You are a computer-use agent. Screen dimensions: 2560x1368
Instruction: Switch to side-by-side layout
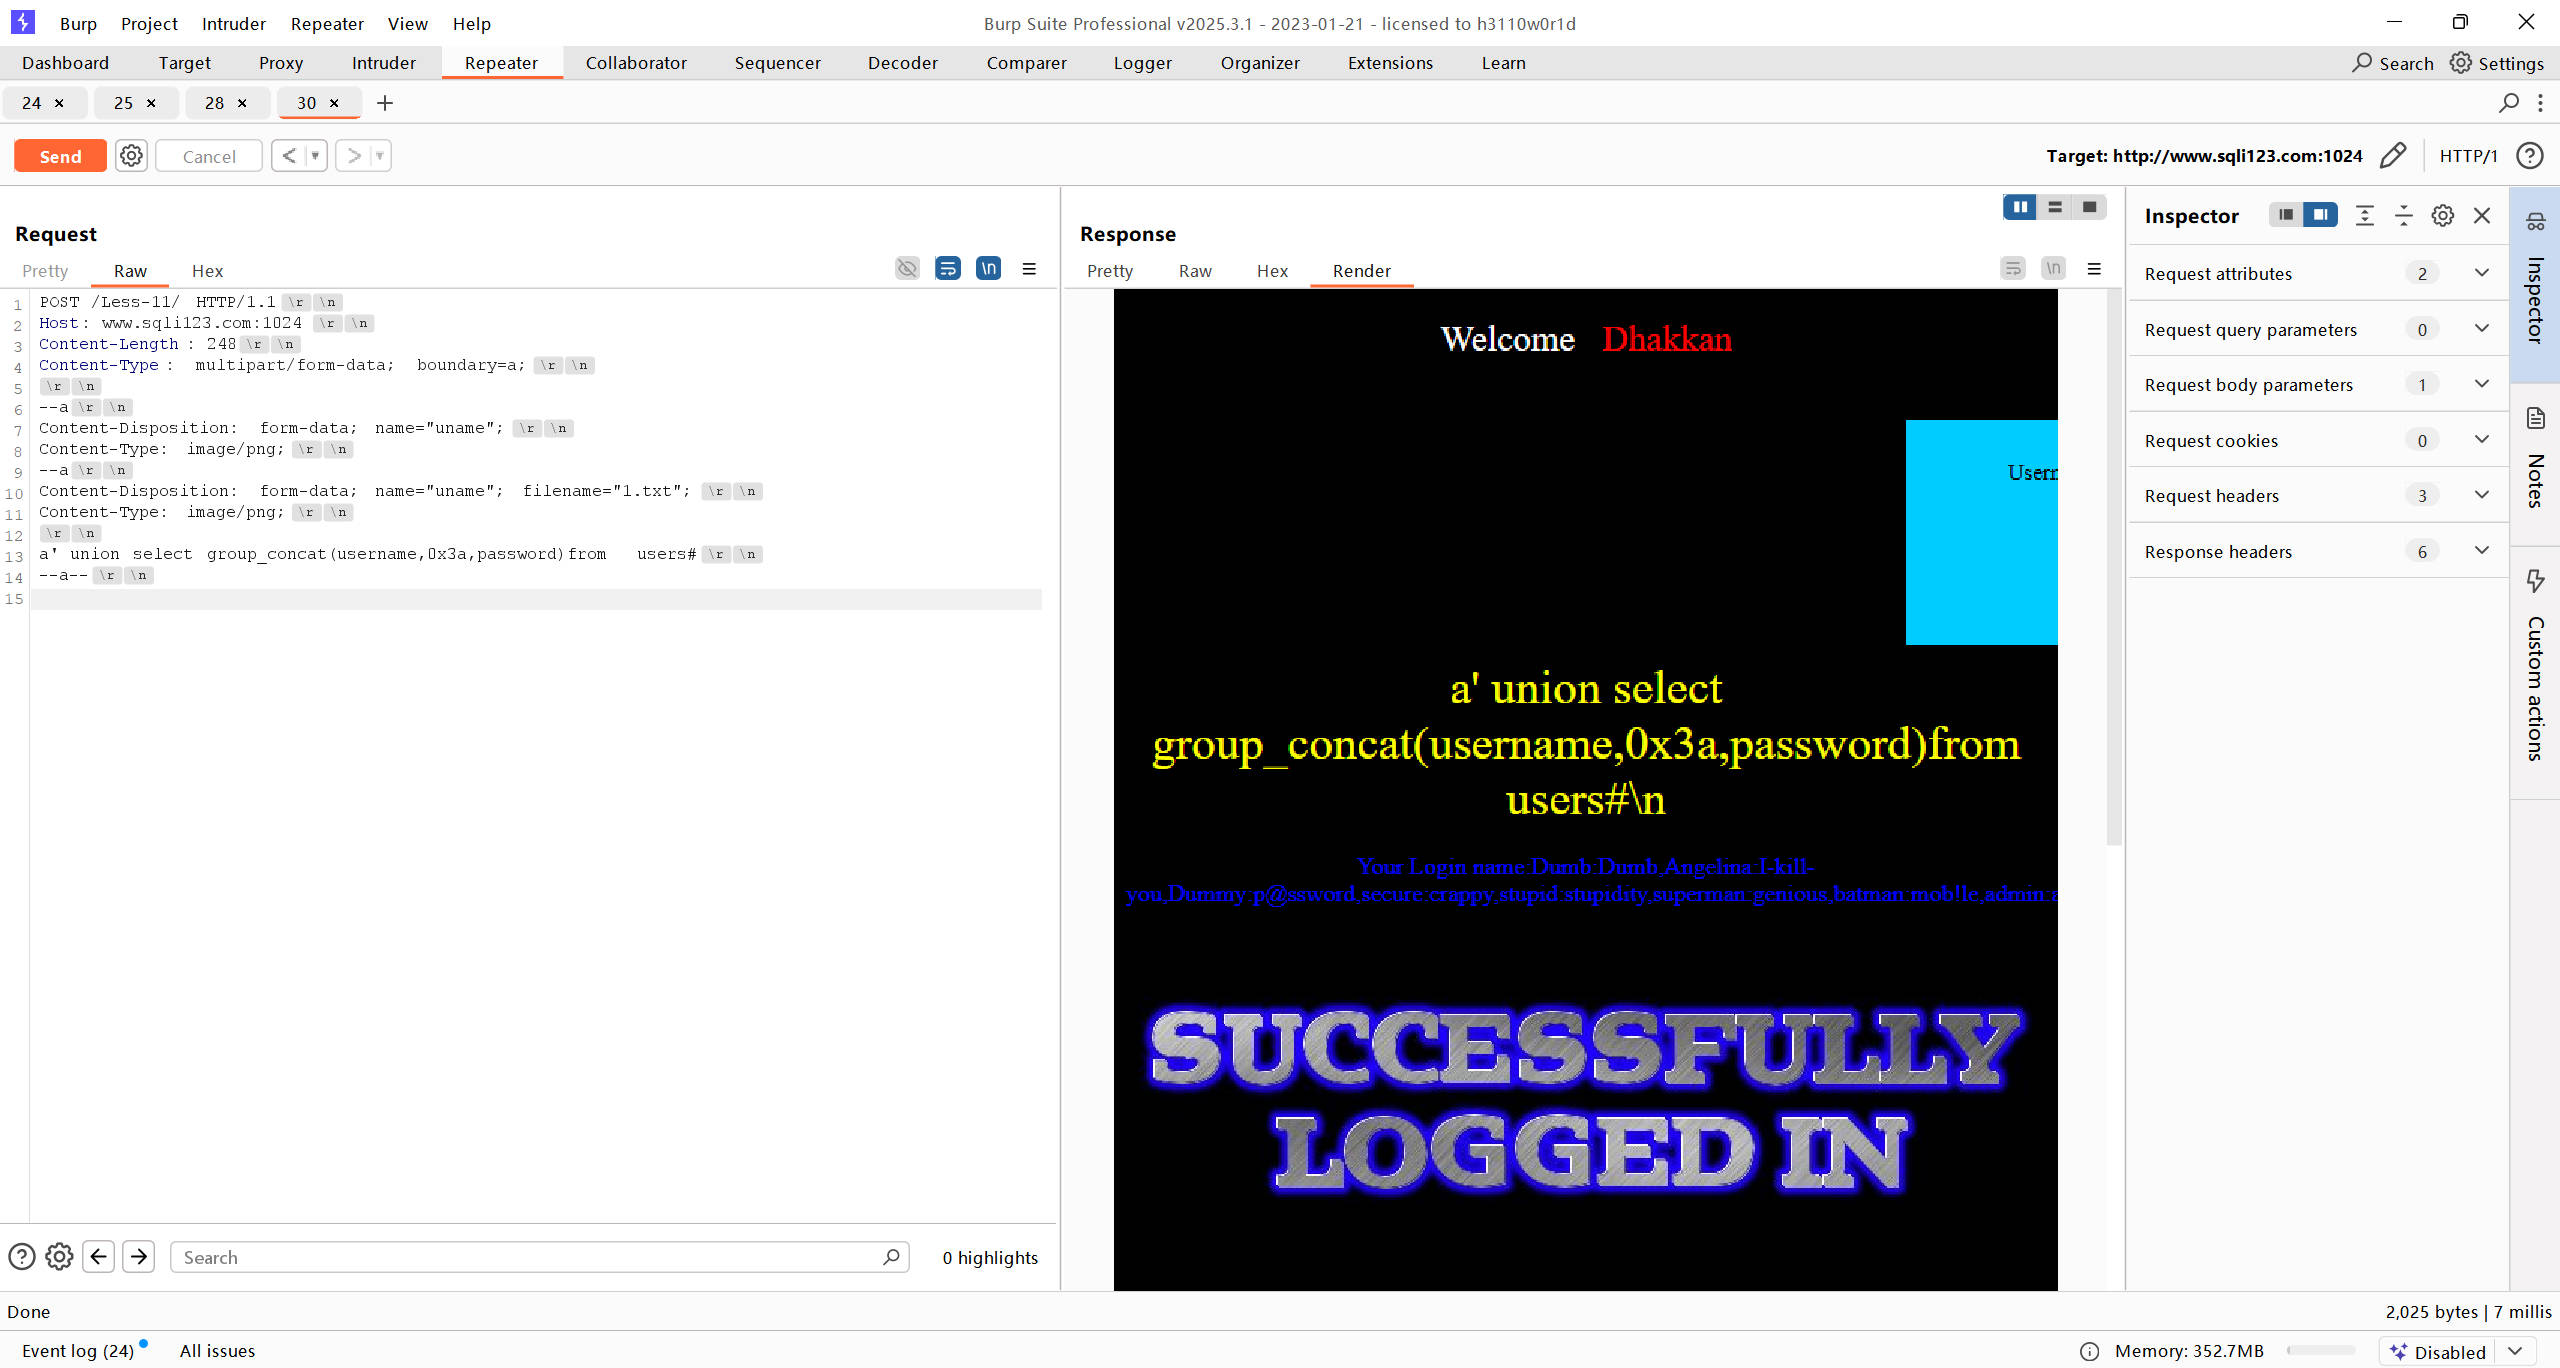[2020, 207]
